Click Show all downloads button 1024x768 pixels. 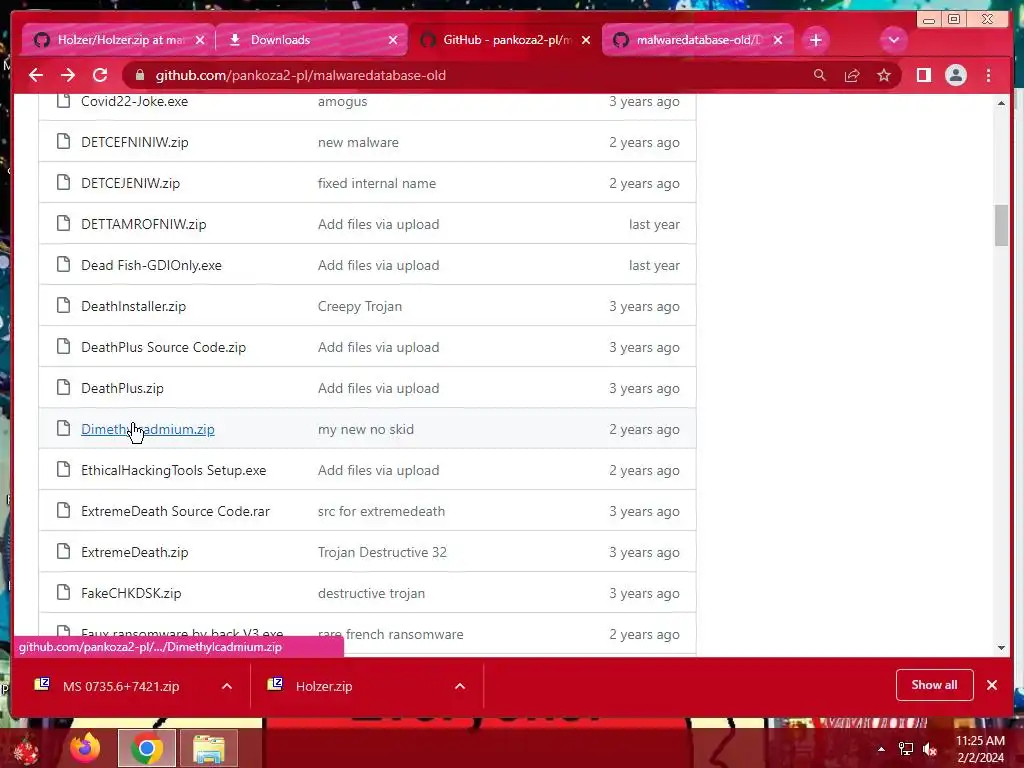click(x=935, y=685)
